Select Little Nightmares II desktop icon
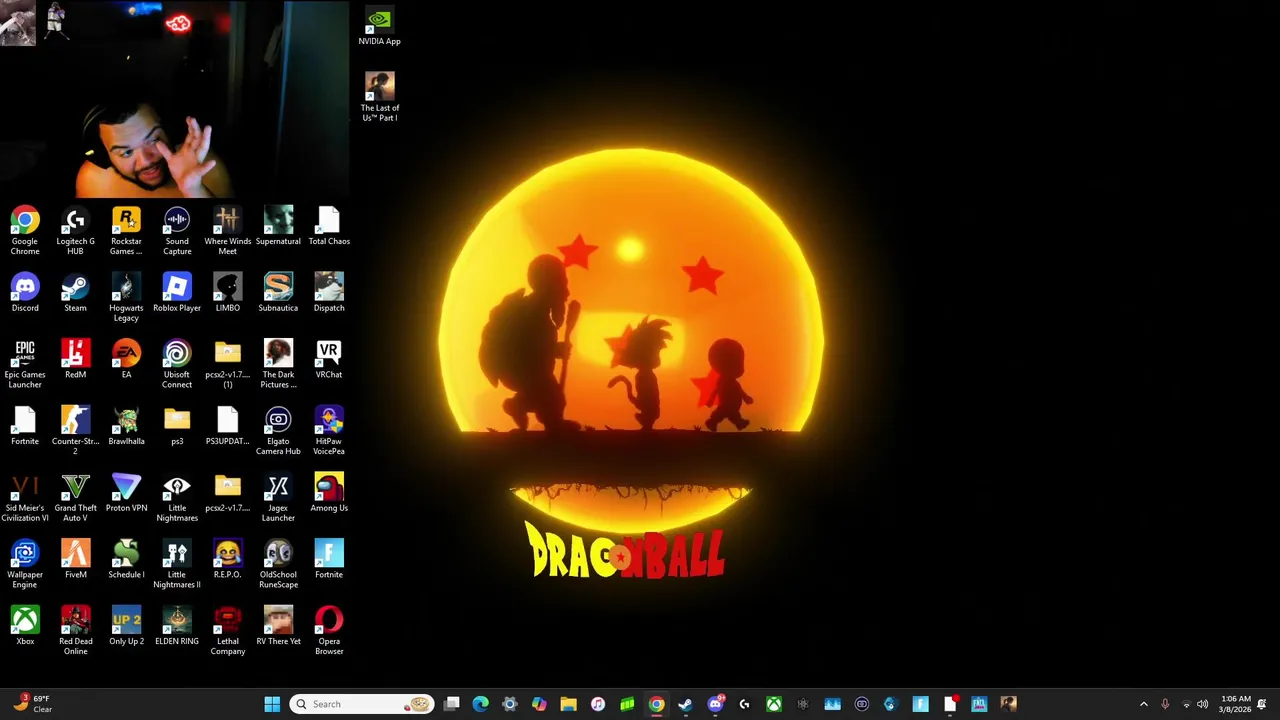The image size is (1280, 720). click(x=177, y=564)
